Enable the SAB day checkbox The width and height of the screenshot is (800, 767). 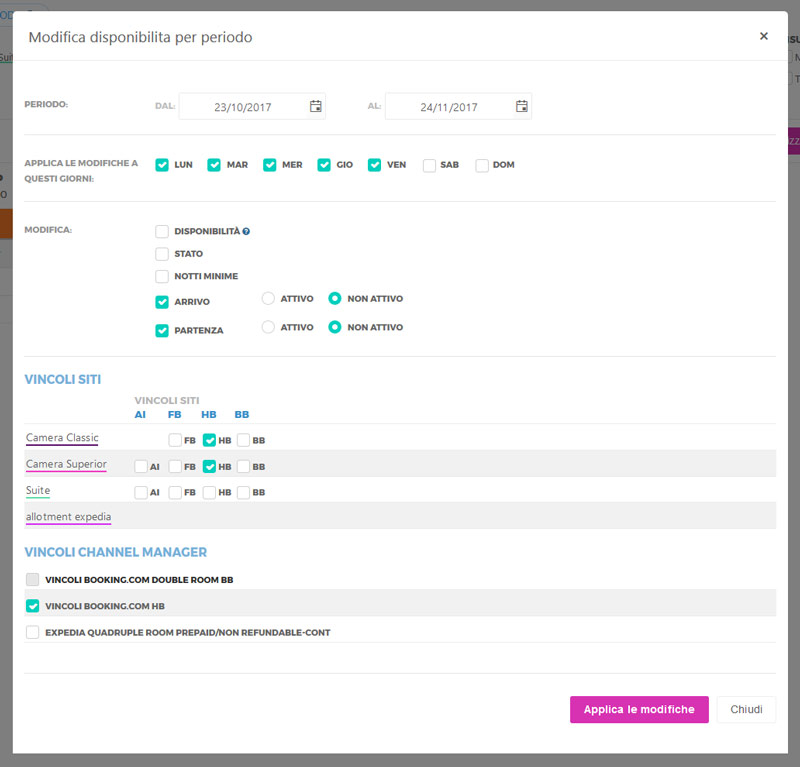(429, 165)
